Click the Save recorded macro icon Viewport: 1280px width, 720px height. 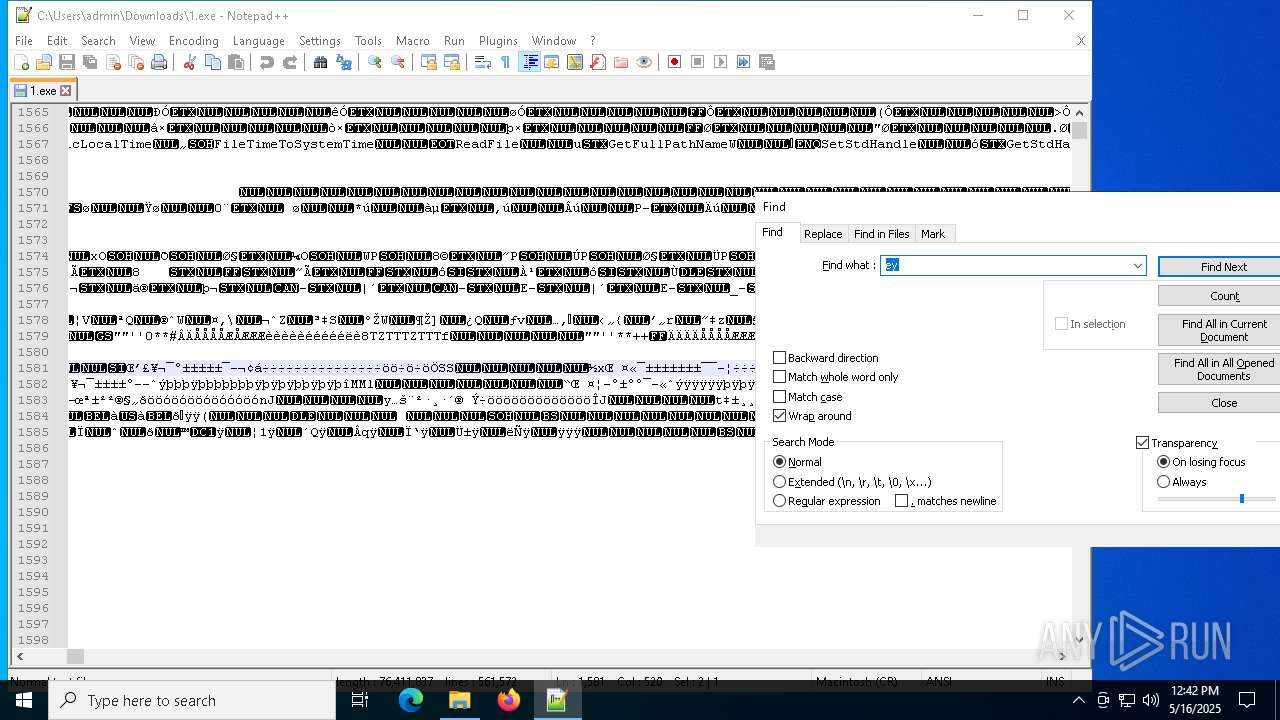tap(767, 62)
